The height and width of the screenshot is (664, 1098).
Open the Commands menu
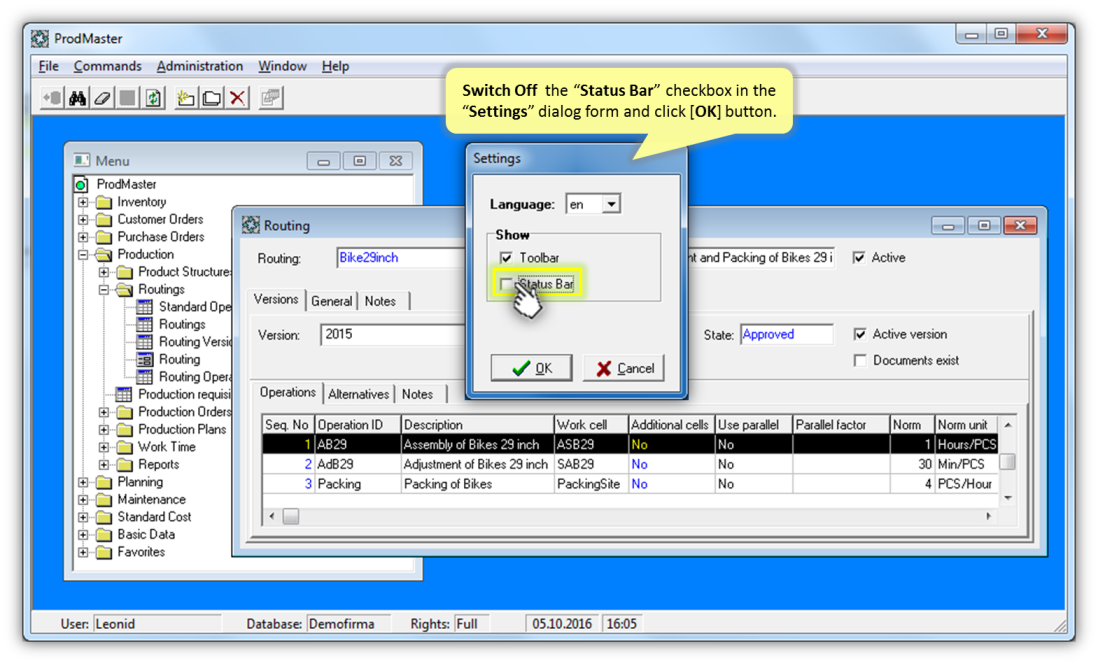click(107, 66)
